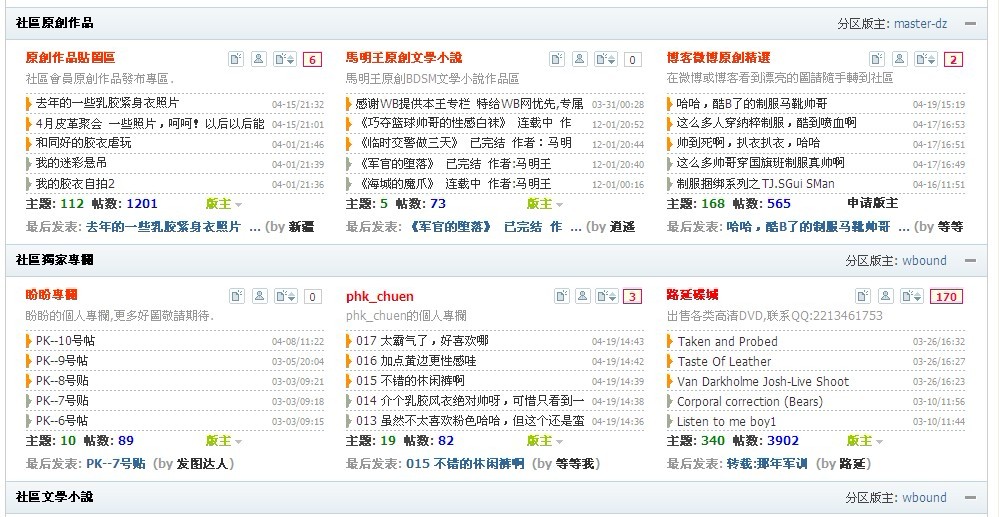
Task: Click new-thread icon for 原創作品貼圖區 forum
Action: [x=236, y=59]
